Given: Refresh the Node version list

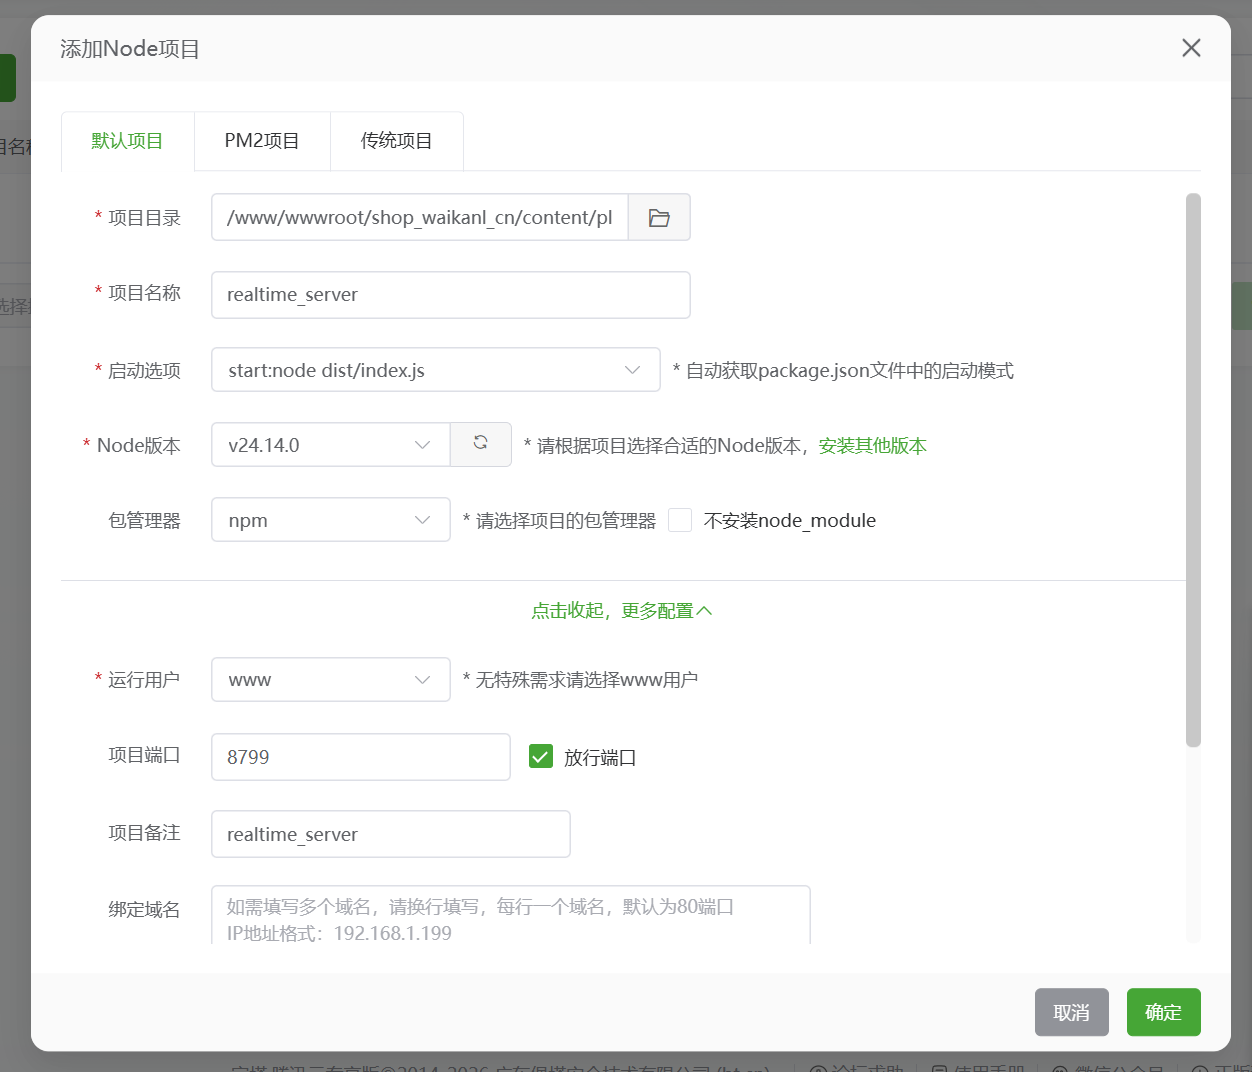Looking at the screenshot, I should 481,444.
